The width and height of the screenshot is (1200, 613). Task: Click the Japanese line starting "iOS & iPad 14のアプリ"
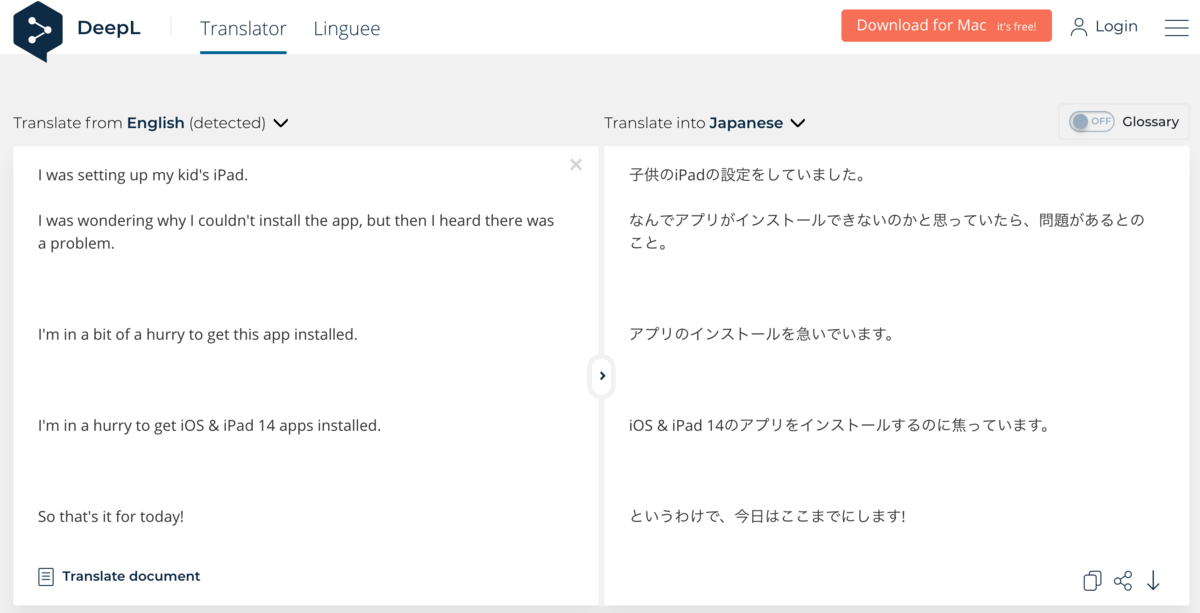point(840,426)
